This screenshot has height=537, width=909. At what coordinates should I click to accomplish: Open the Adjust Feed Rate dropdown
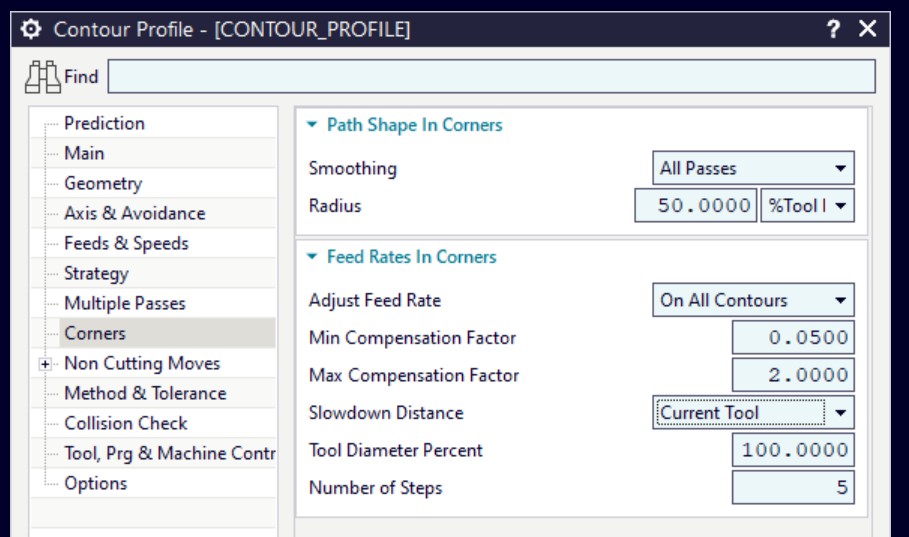753,300
